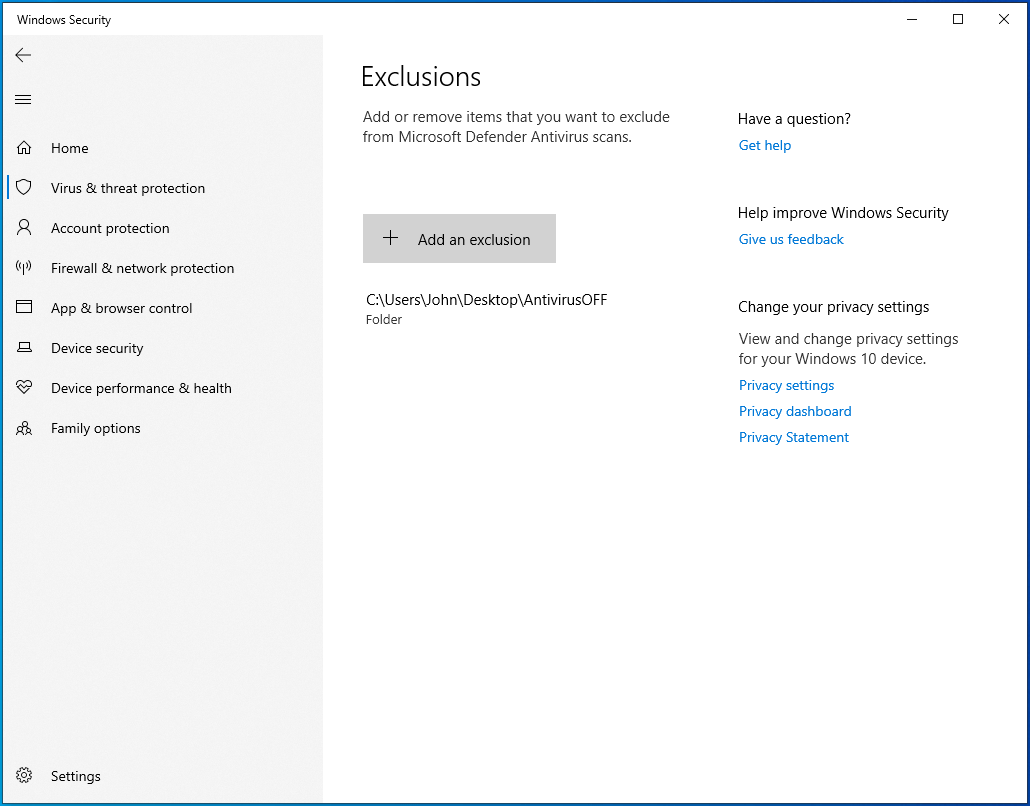This screenshot has width=1030, height=806.
Task: Open the hamburger navigation menu
Action: pyautogui.click(x=23, y=99)
